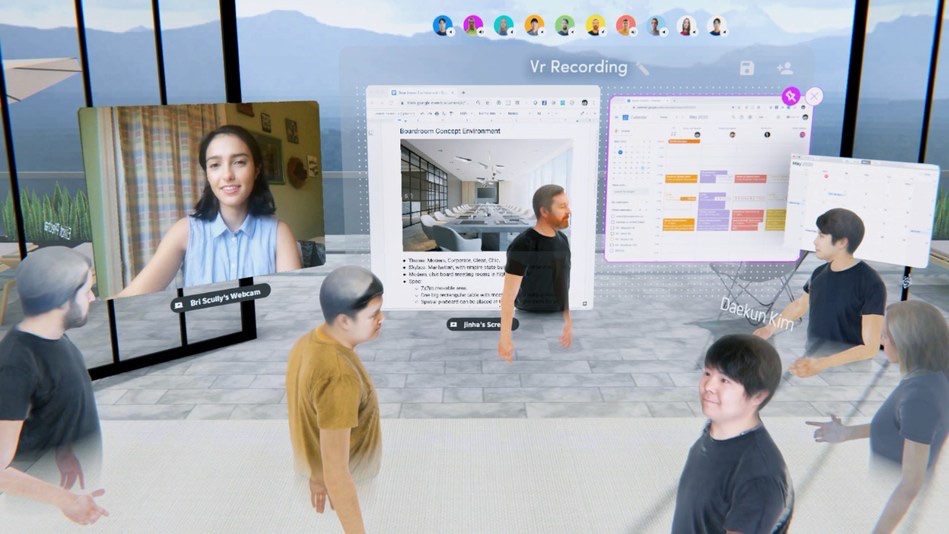949x534 pixels.
Task: Click the pencil icon beside Vr Recording
Action: tap(642, 69)
